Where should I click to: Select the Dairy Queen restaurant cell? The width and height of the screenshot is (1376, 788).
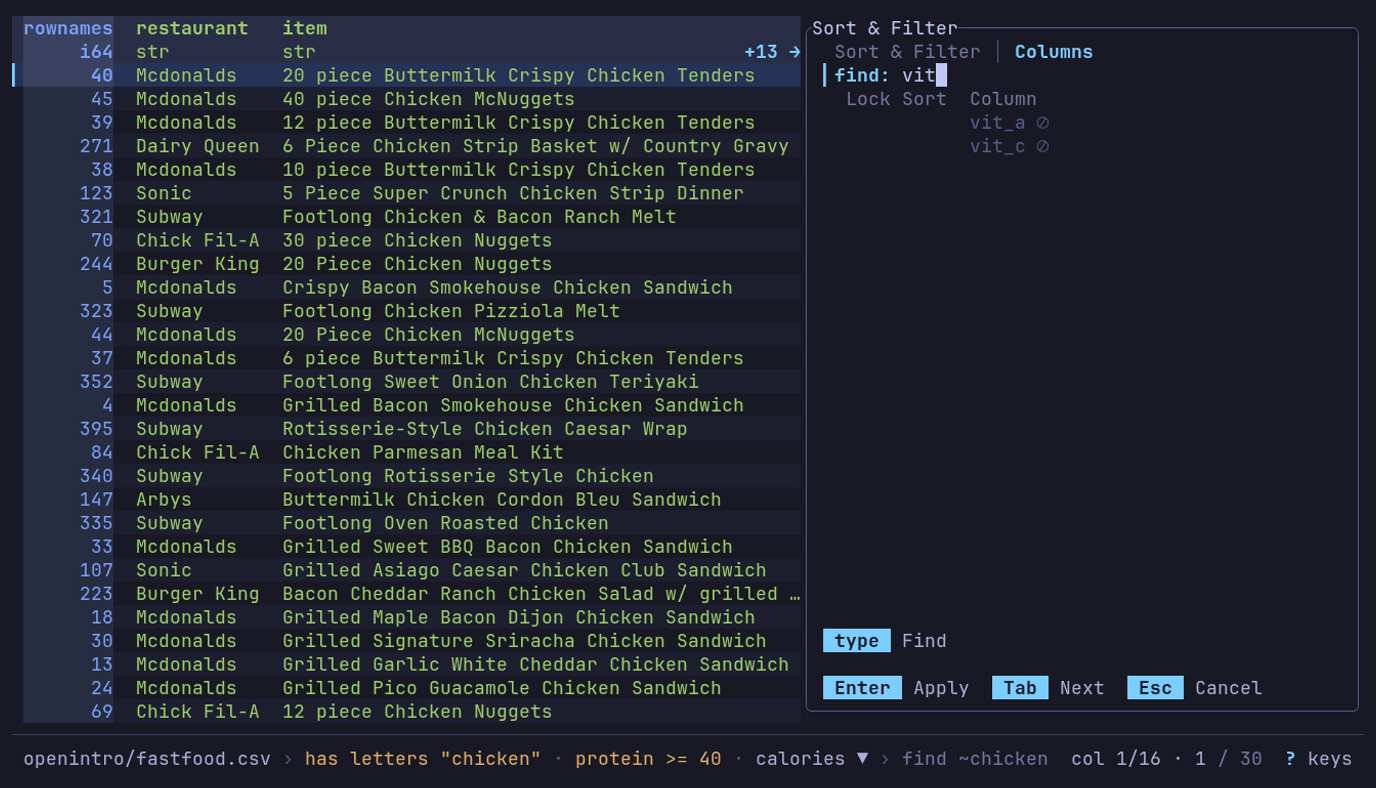[x=198, y=146]
